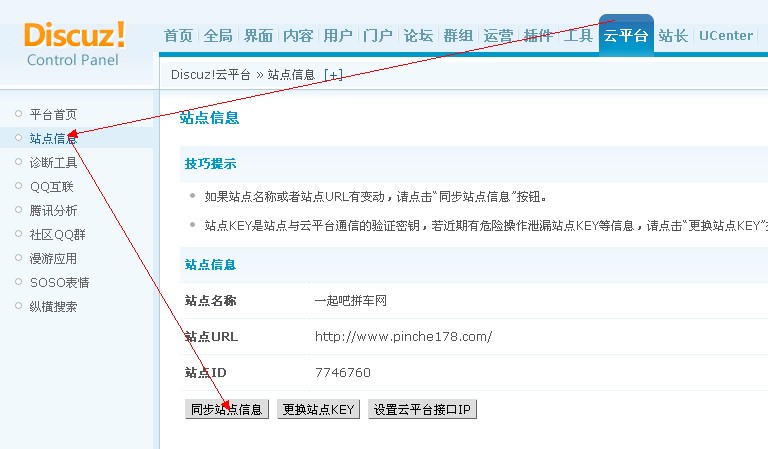Click the 设置云平台接口IP button
This screenshot has width=768, height=449.
(422, 409)
